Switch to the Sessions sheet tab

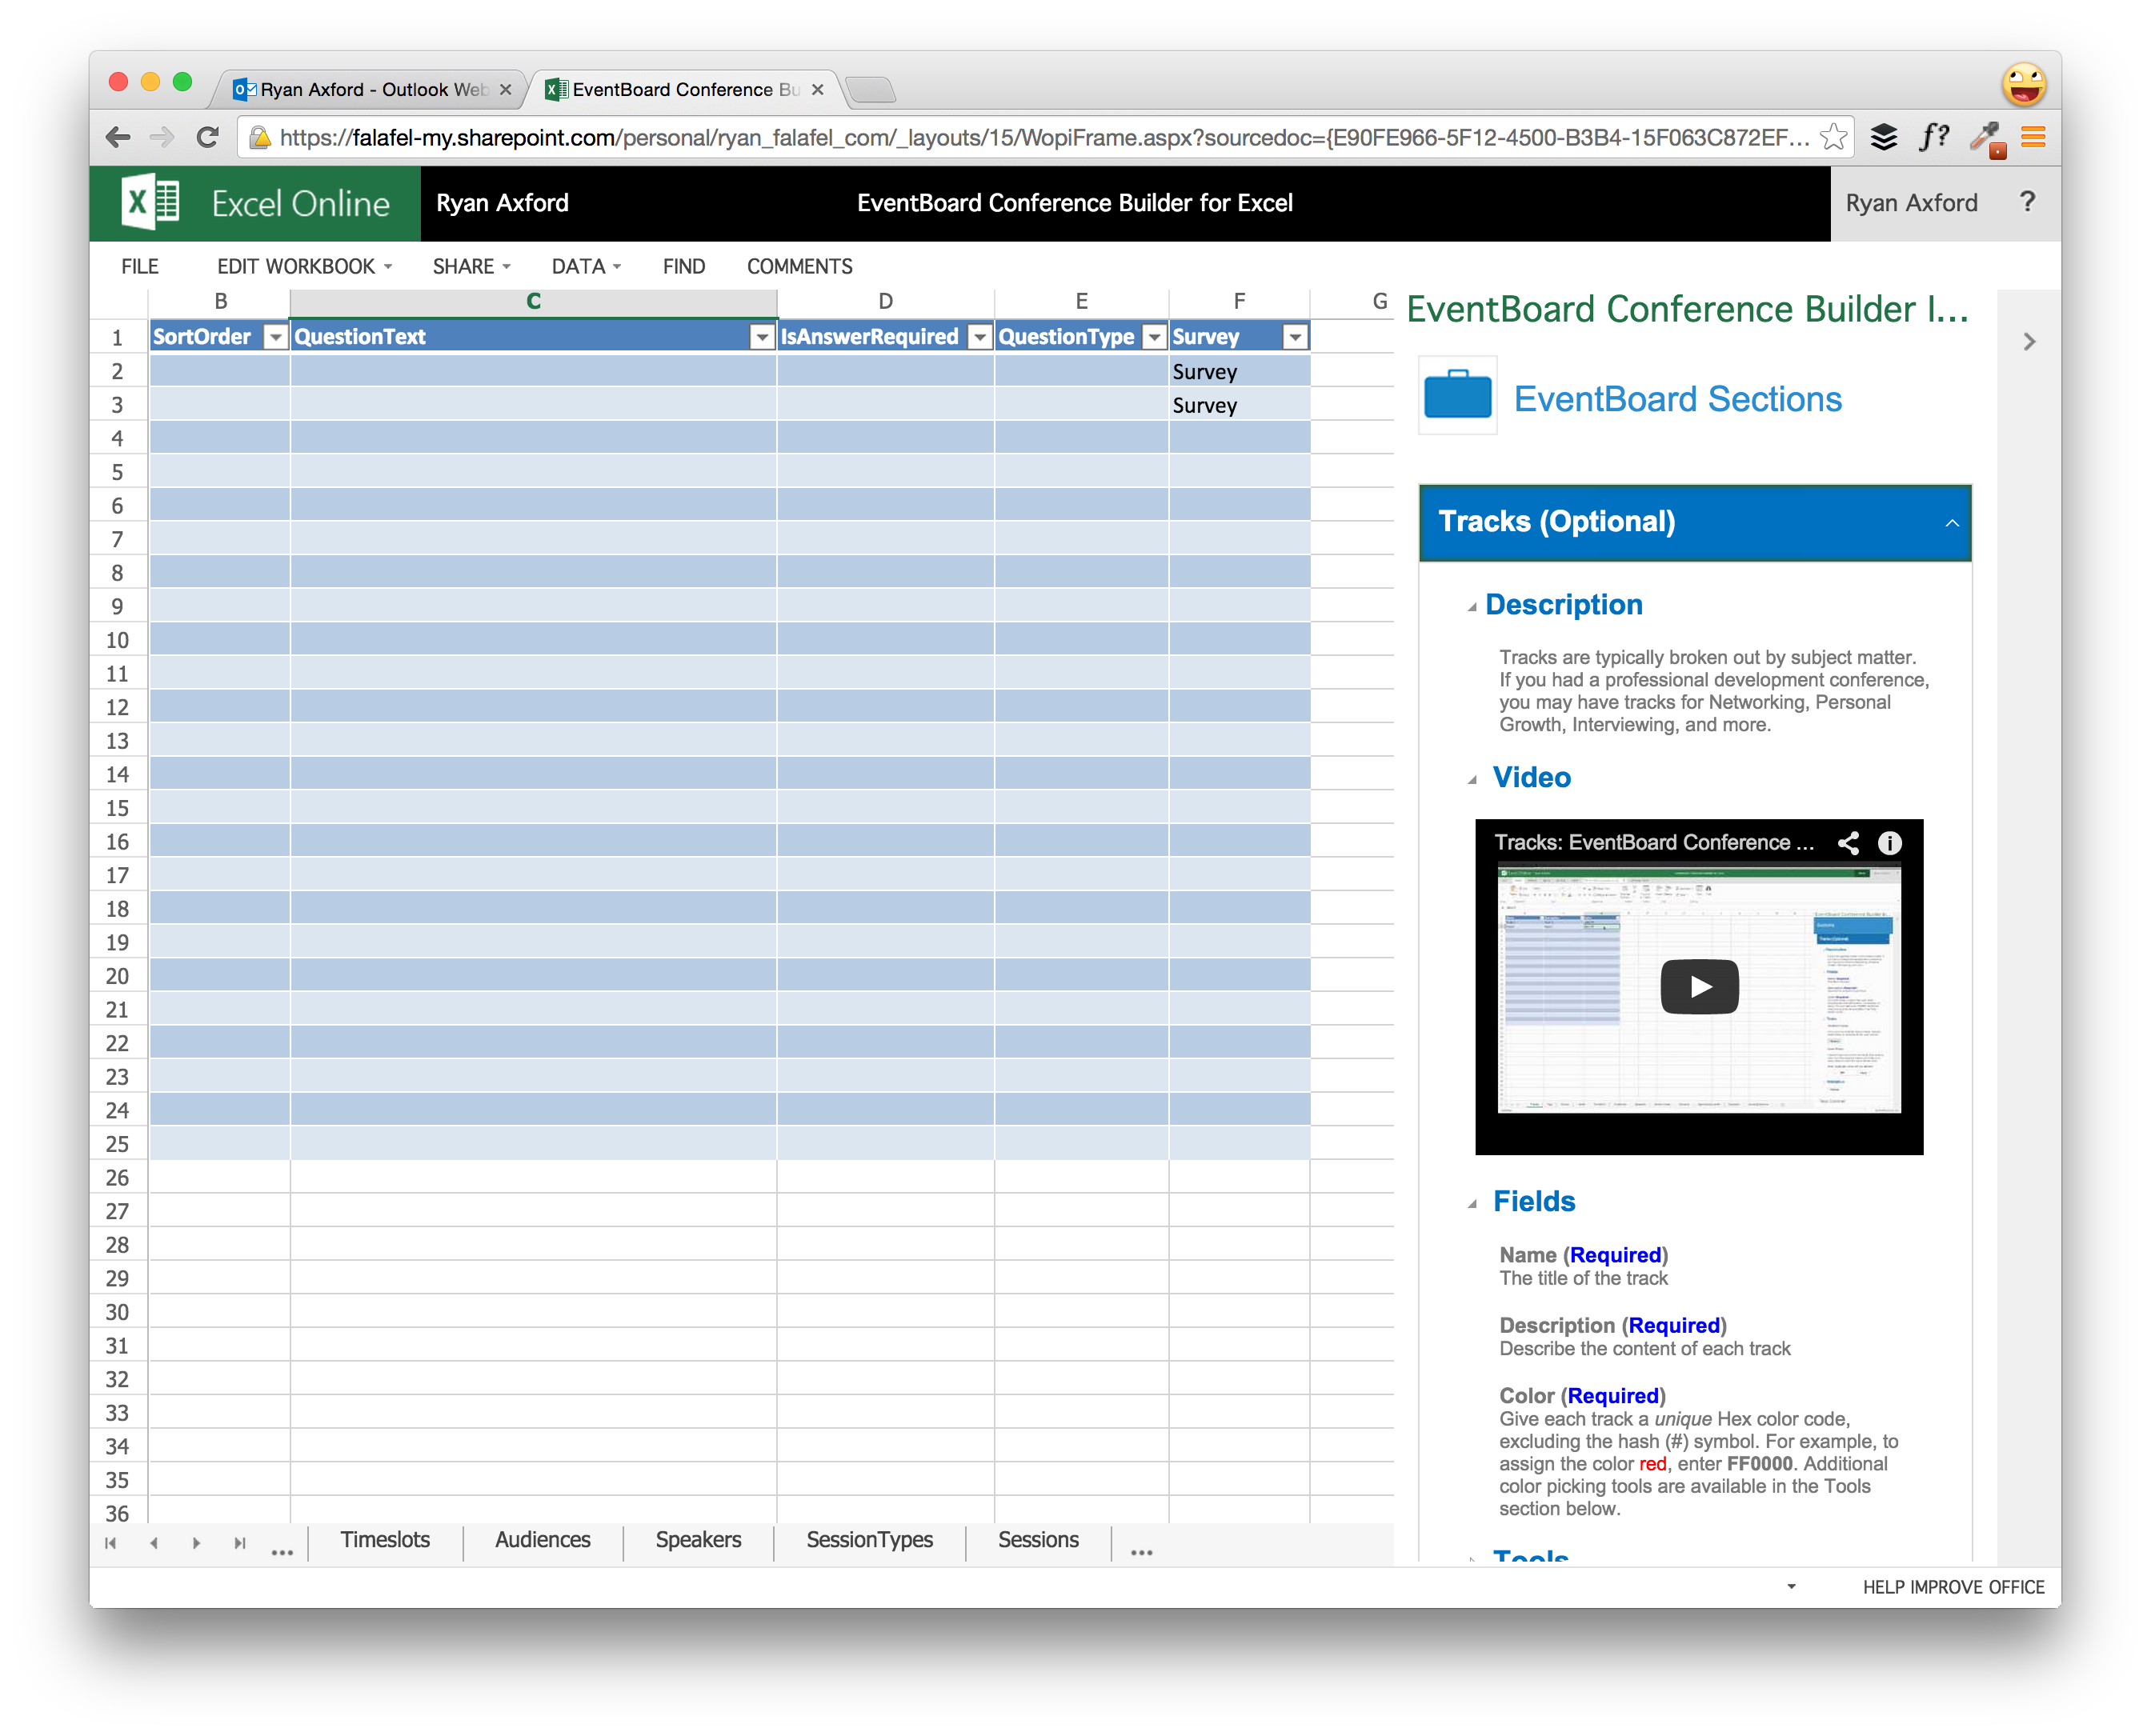coord(1037,1540)
